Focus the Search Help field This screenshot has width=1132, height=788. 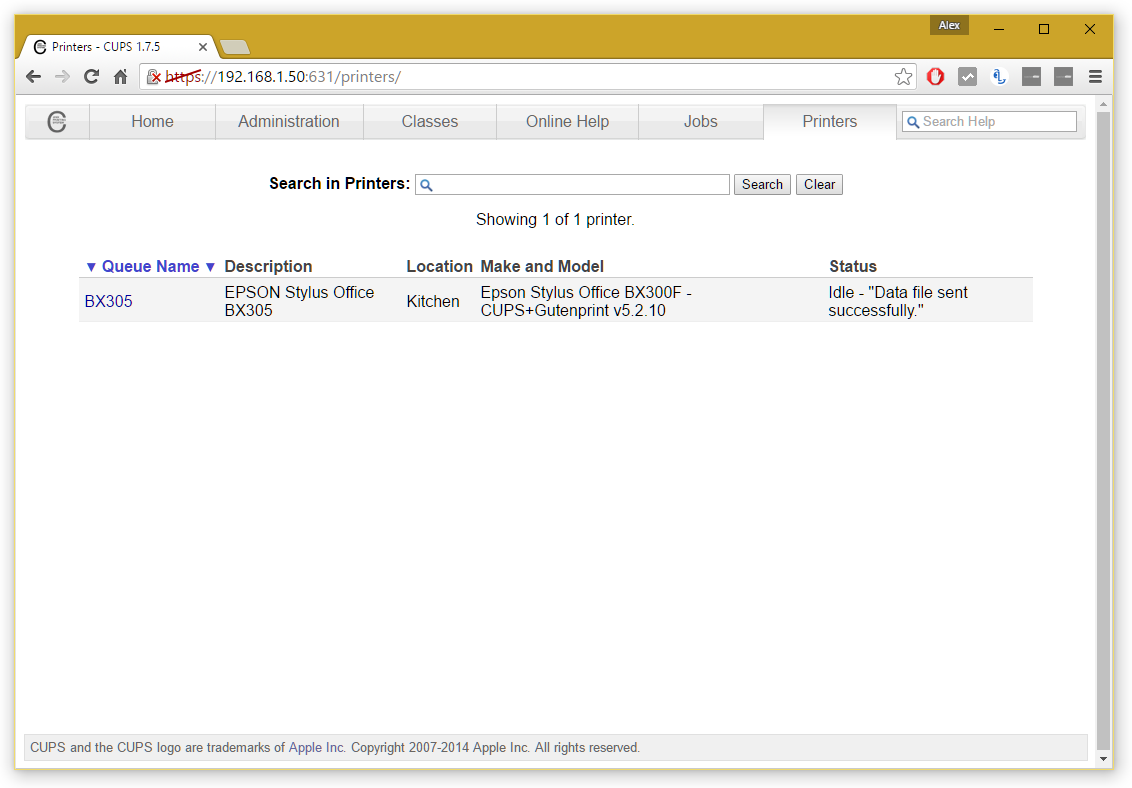(x=989, y=121)
